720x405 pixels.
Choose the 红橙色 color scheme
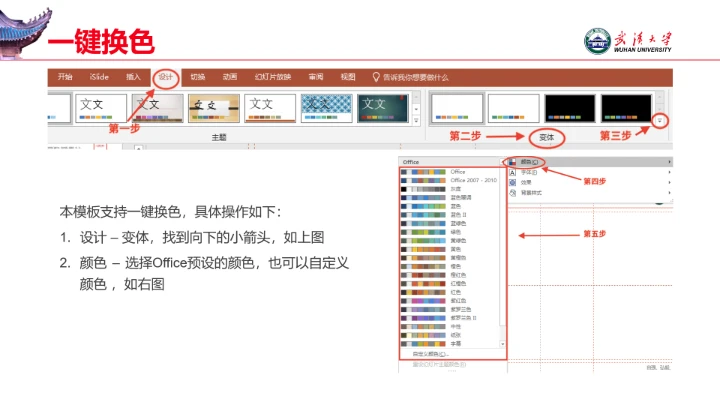click(449, 284)
